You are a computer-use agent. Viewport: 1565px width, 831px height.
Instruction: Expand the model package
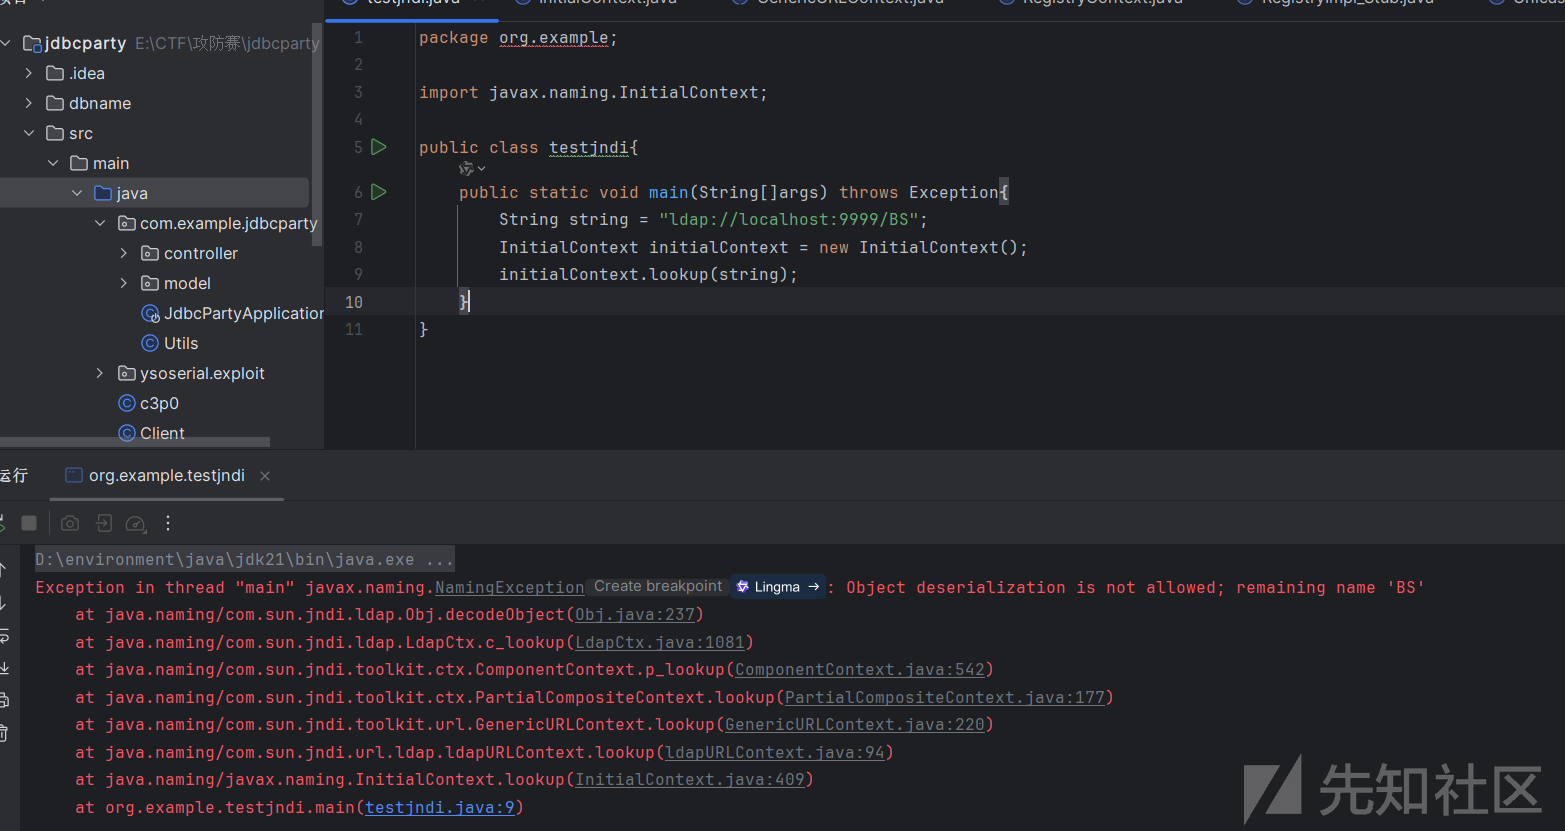click(x=124, y=283)
